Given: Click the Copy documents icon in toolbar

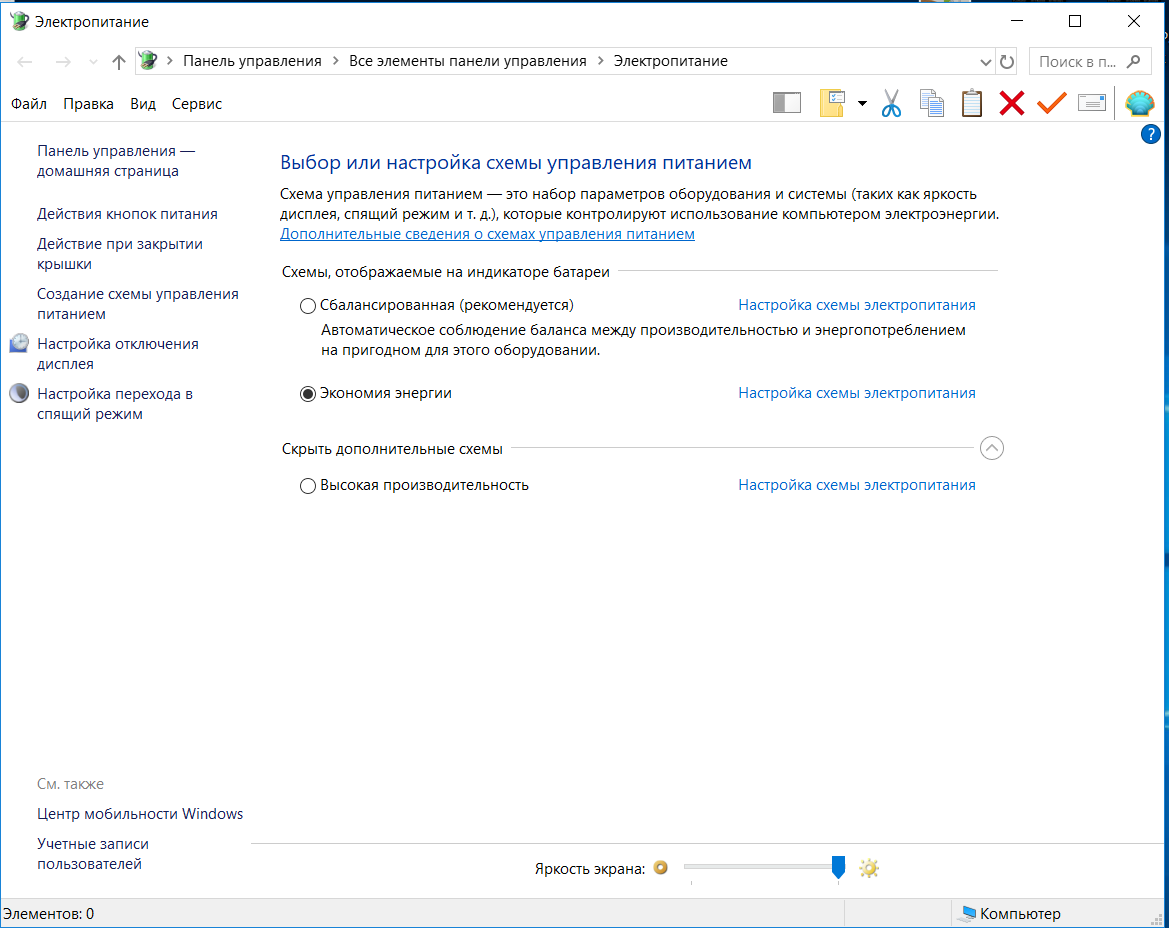Looking at the screenshot, I should [932, 103].
